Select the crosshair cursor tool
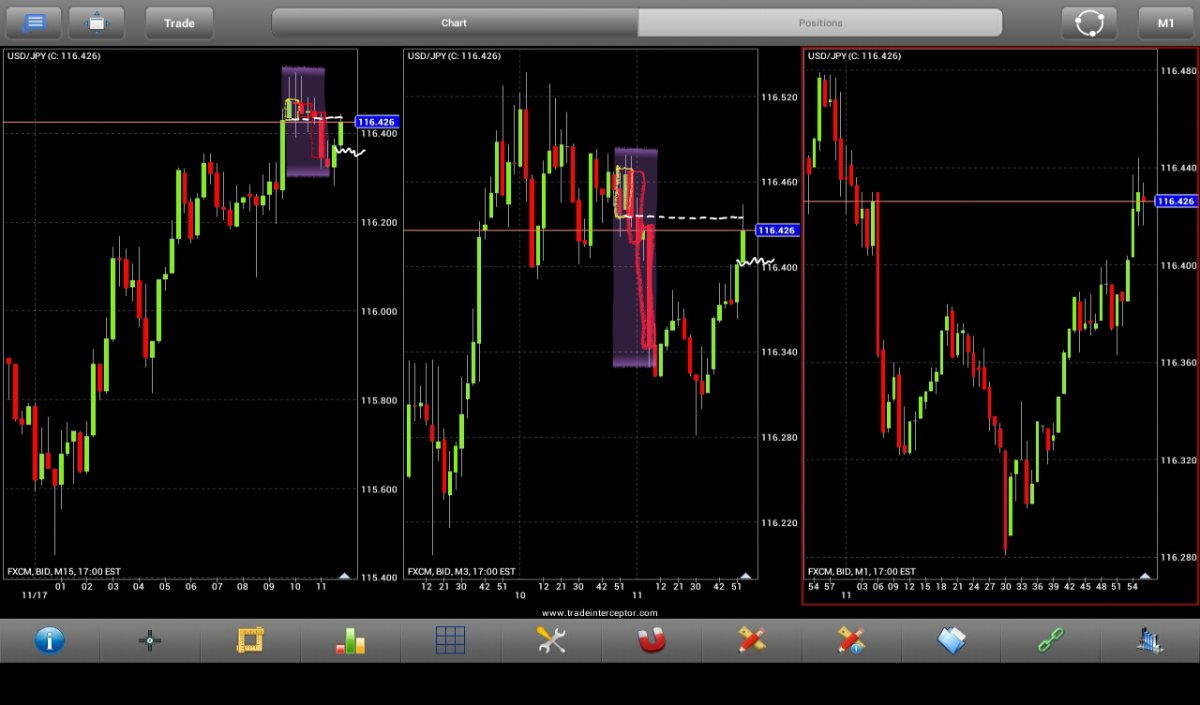Screen dimensions: 1200x705 [x=150, y=640]
